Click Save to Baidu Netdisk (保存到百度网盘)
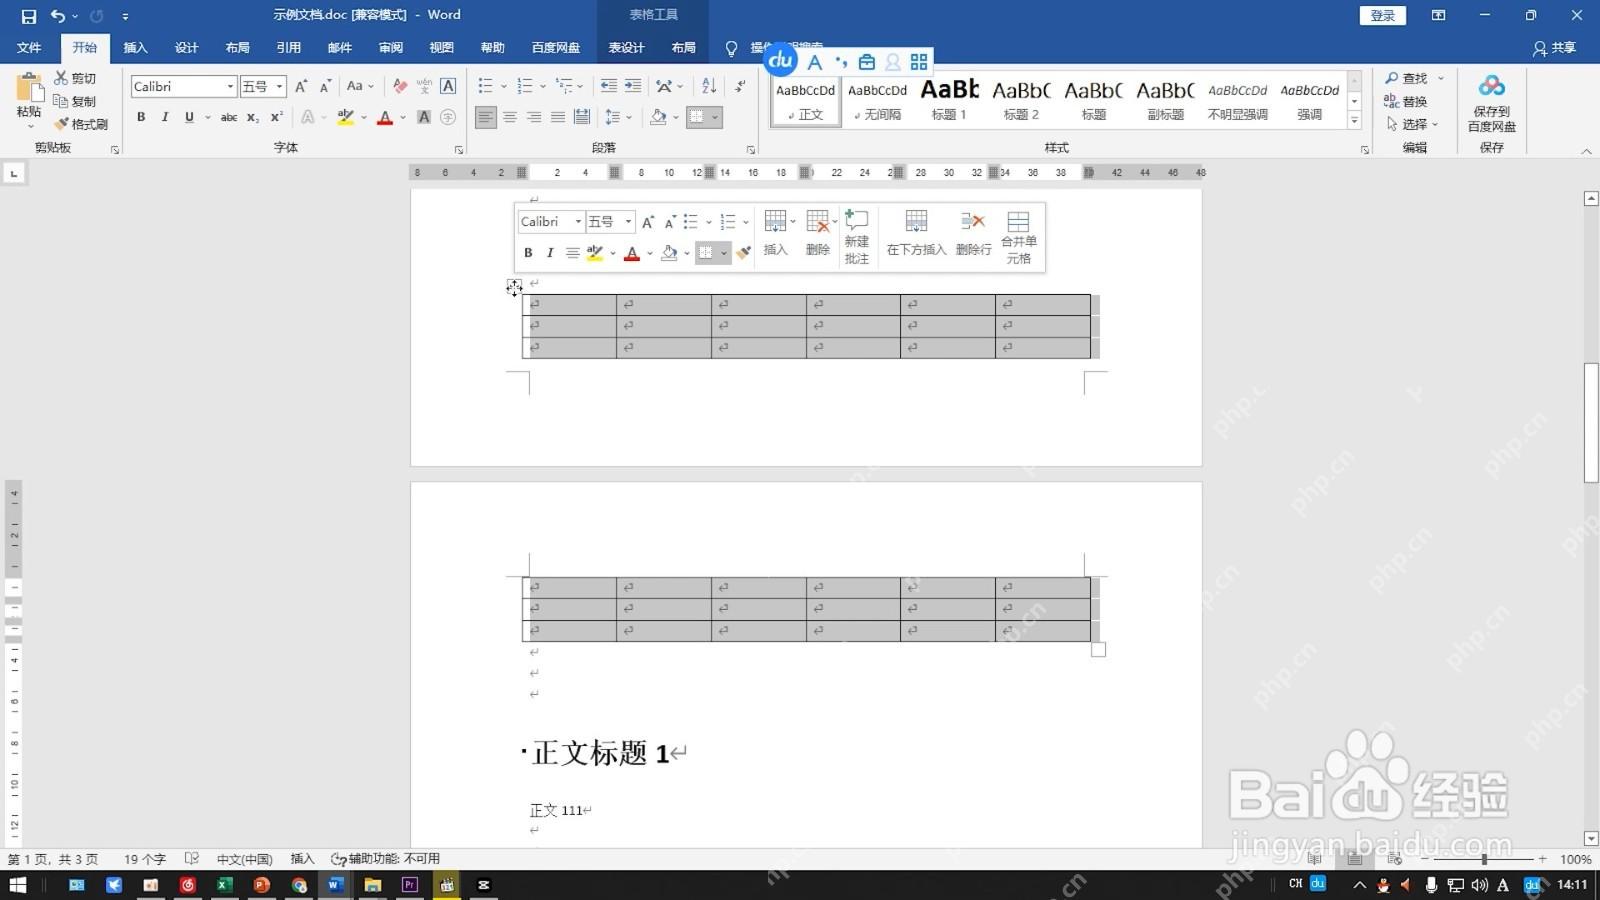Viewport: 1600px width, 900px height. [x=1491, y=103]
